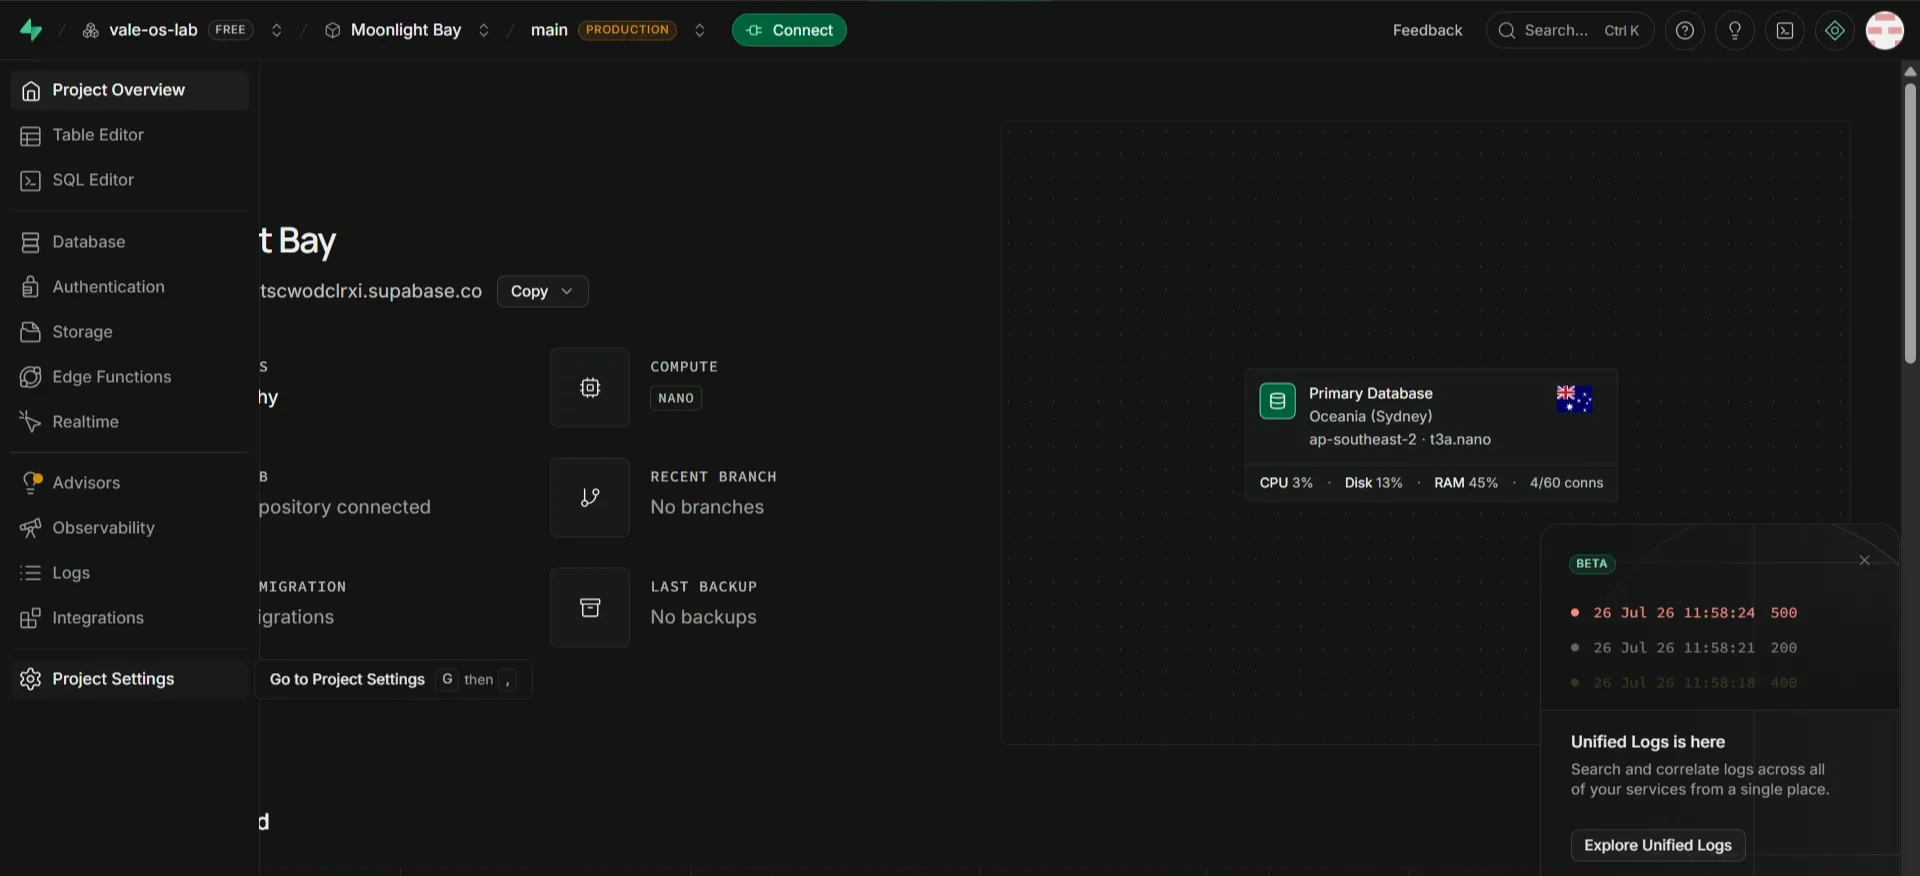Click the Supabase logo icon
The image size is (1920, 876).
31,30
